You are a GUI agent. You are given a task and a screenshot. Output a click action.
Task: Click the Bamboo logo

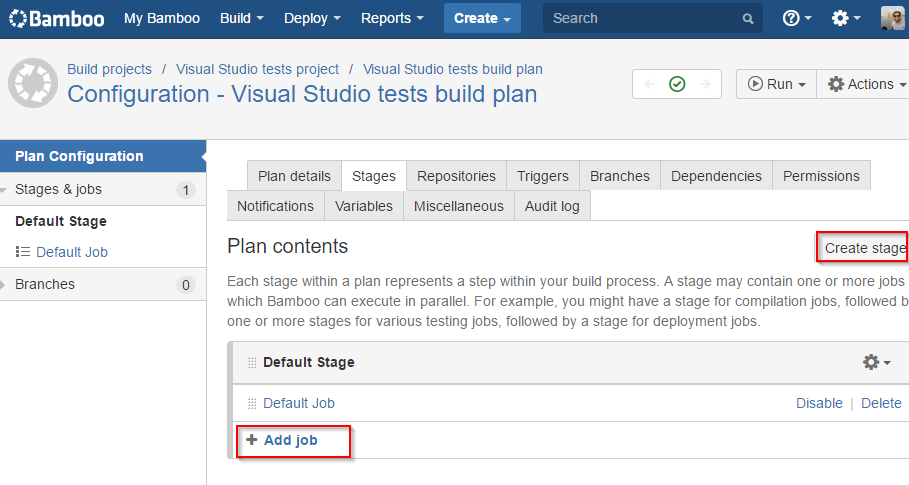click(57, 19)
